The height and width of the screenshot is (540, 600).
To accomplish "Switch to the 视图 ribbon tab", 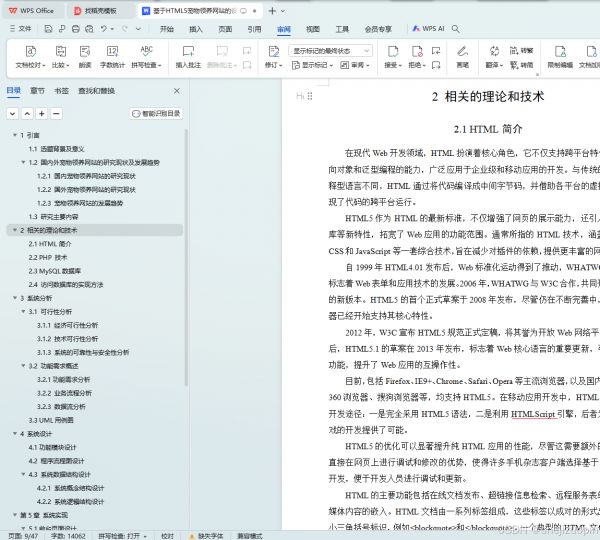I will 313,29.
